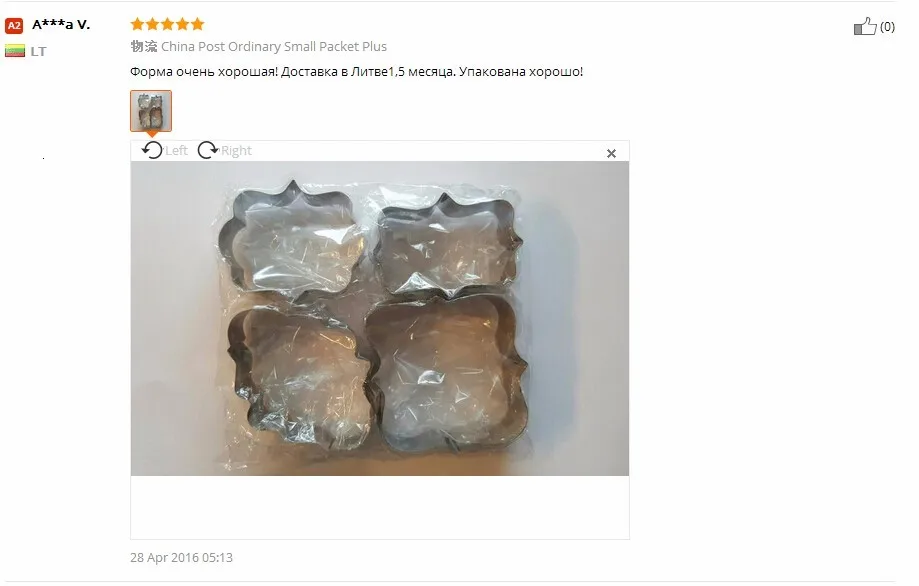Click the enlarged cookie cutter photo

click(x=380, y=318)
